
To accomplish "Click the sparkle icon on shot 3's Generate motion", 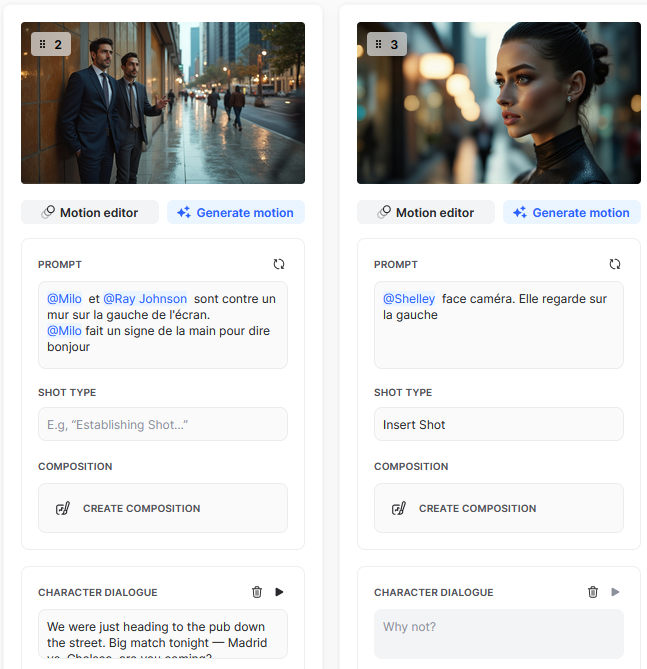I will [x=520, y=212].
